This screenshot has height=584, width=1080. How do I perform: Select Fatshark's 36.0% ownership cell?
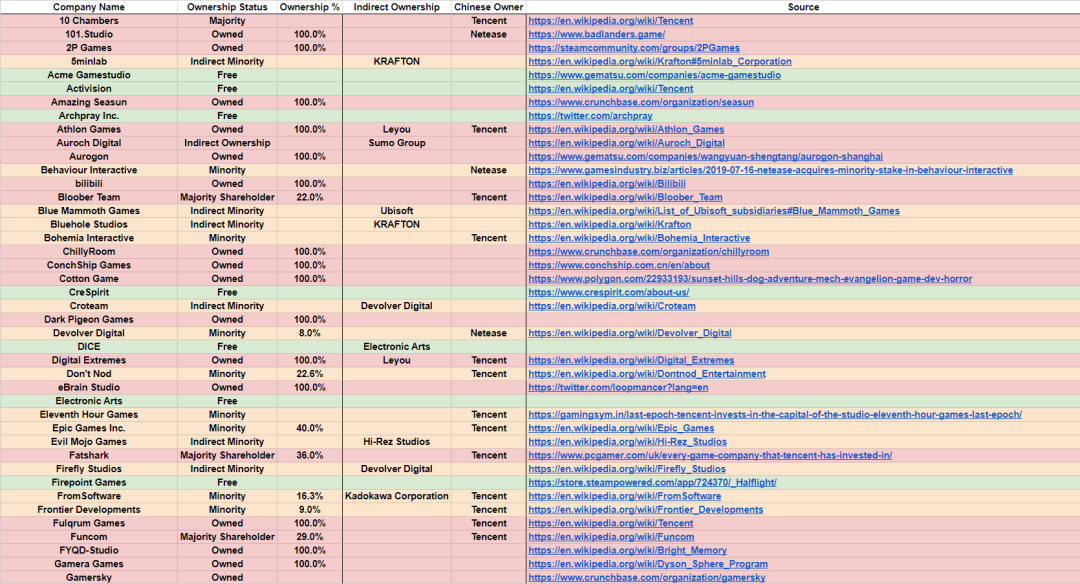[x=309, y=455]
